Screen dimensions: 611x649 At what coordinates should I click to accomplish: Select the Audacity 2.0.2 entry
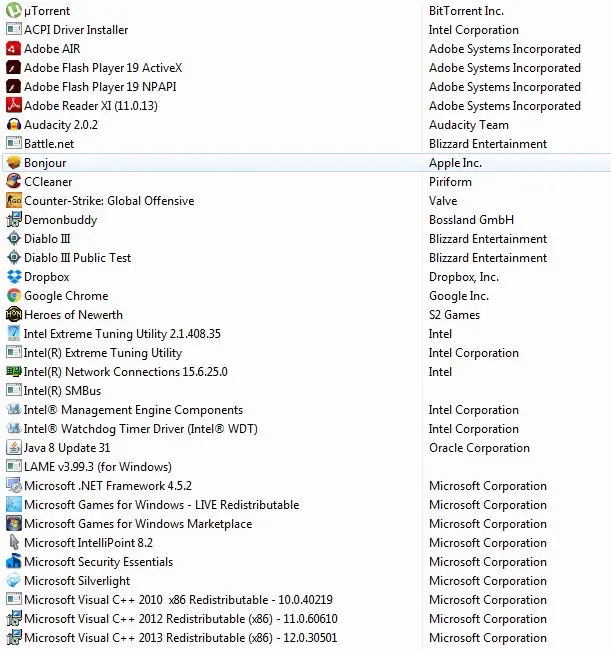61,125
